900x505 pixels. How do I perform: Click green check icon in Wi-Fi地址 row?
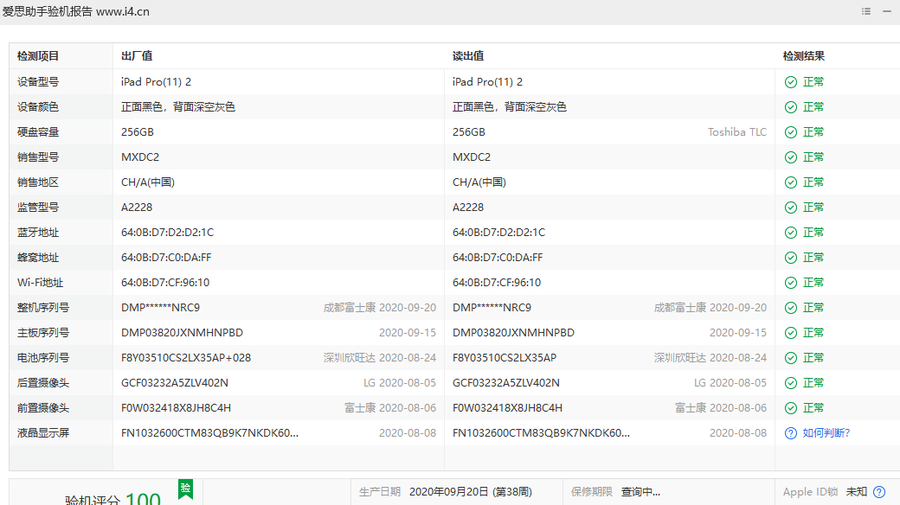[791, 283]
